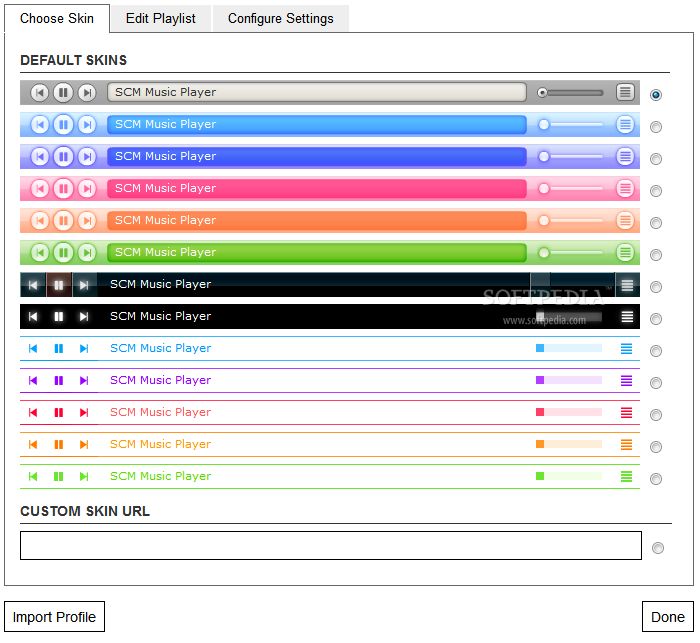This screenshot has width=700, height=643.
Task: Open the Configure Settings tab
Action: click(280, 18)
